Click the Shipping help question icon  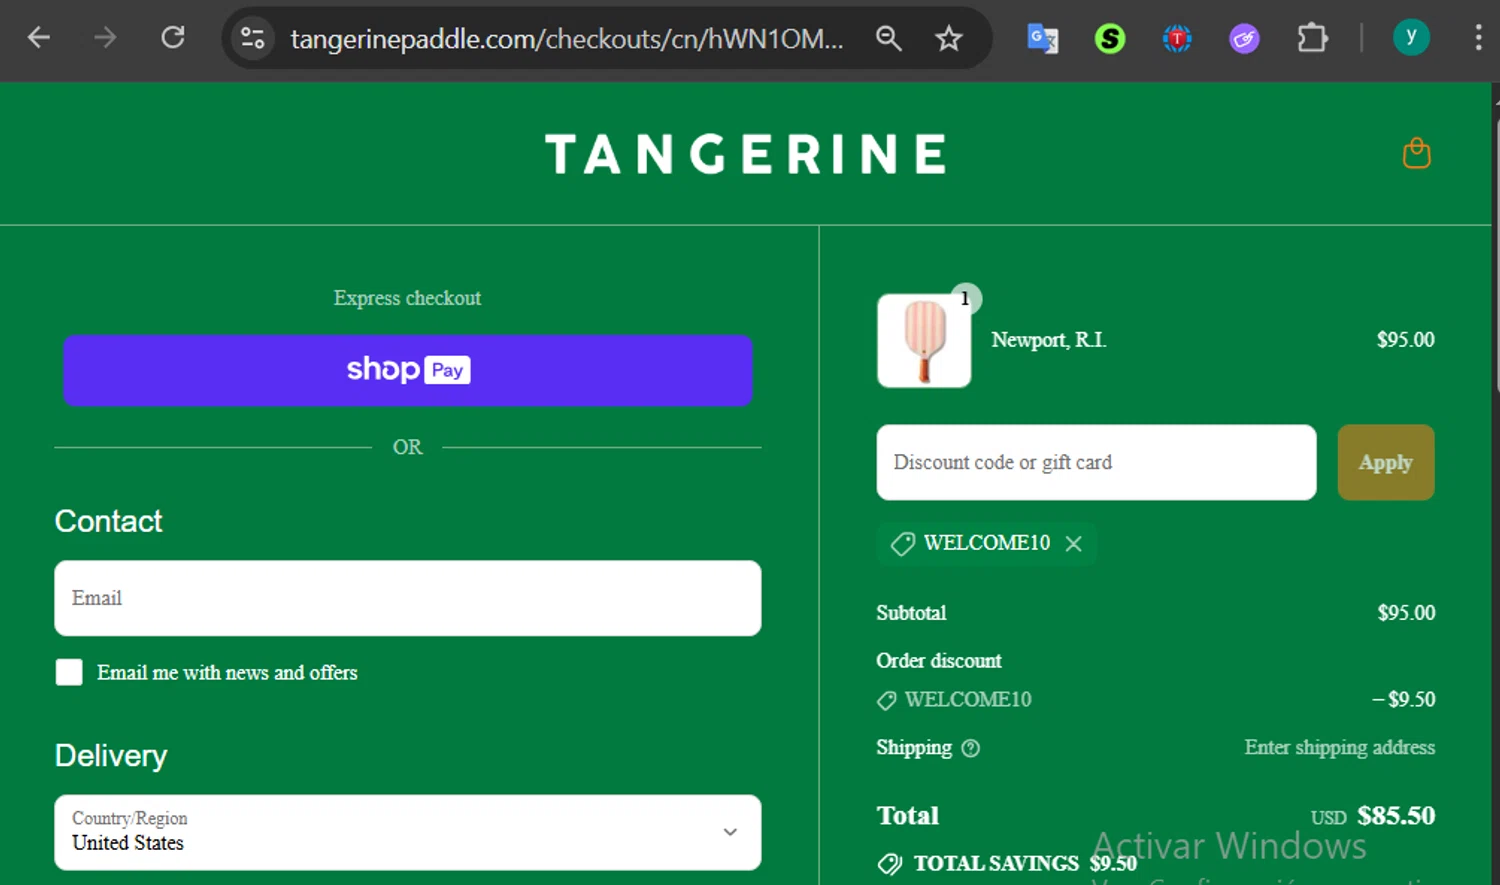970,748
